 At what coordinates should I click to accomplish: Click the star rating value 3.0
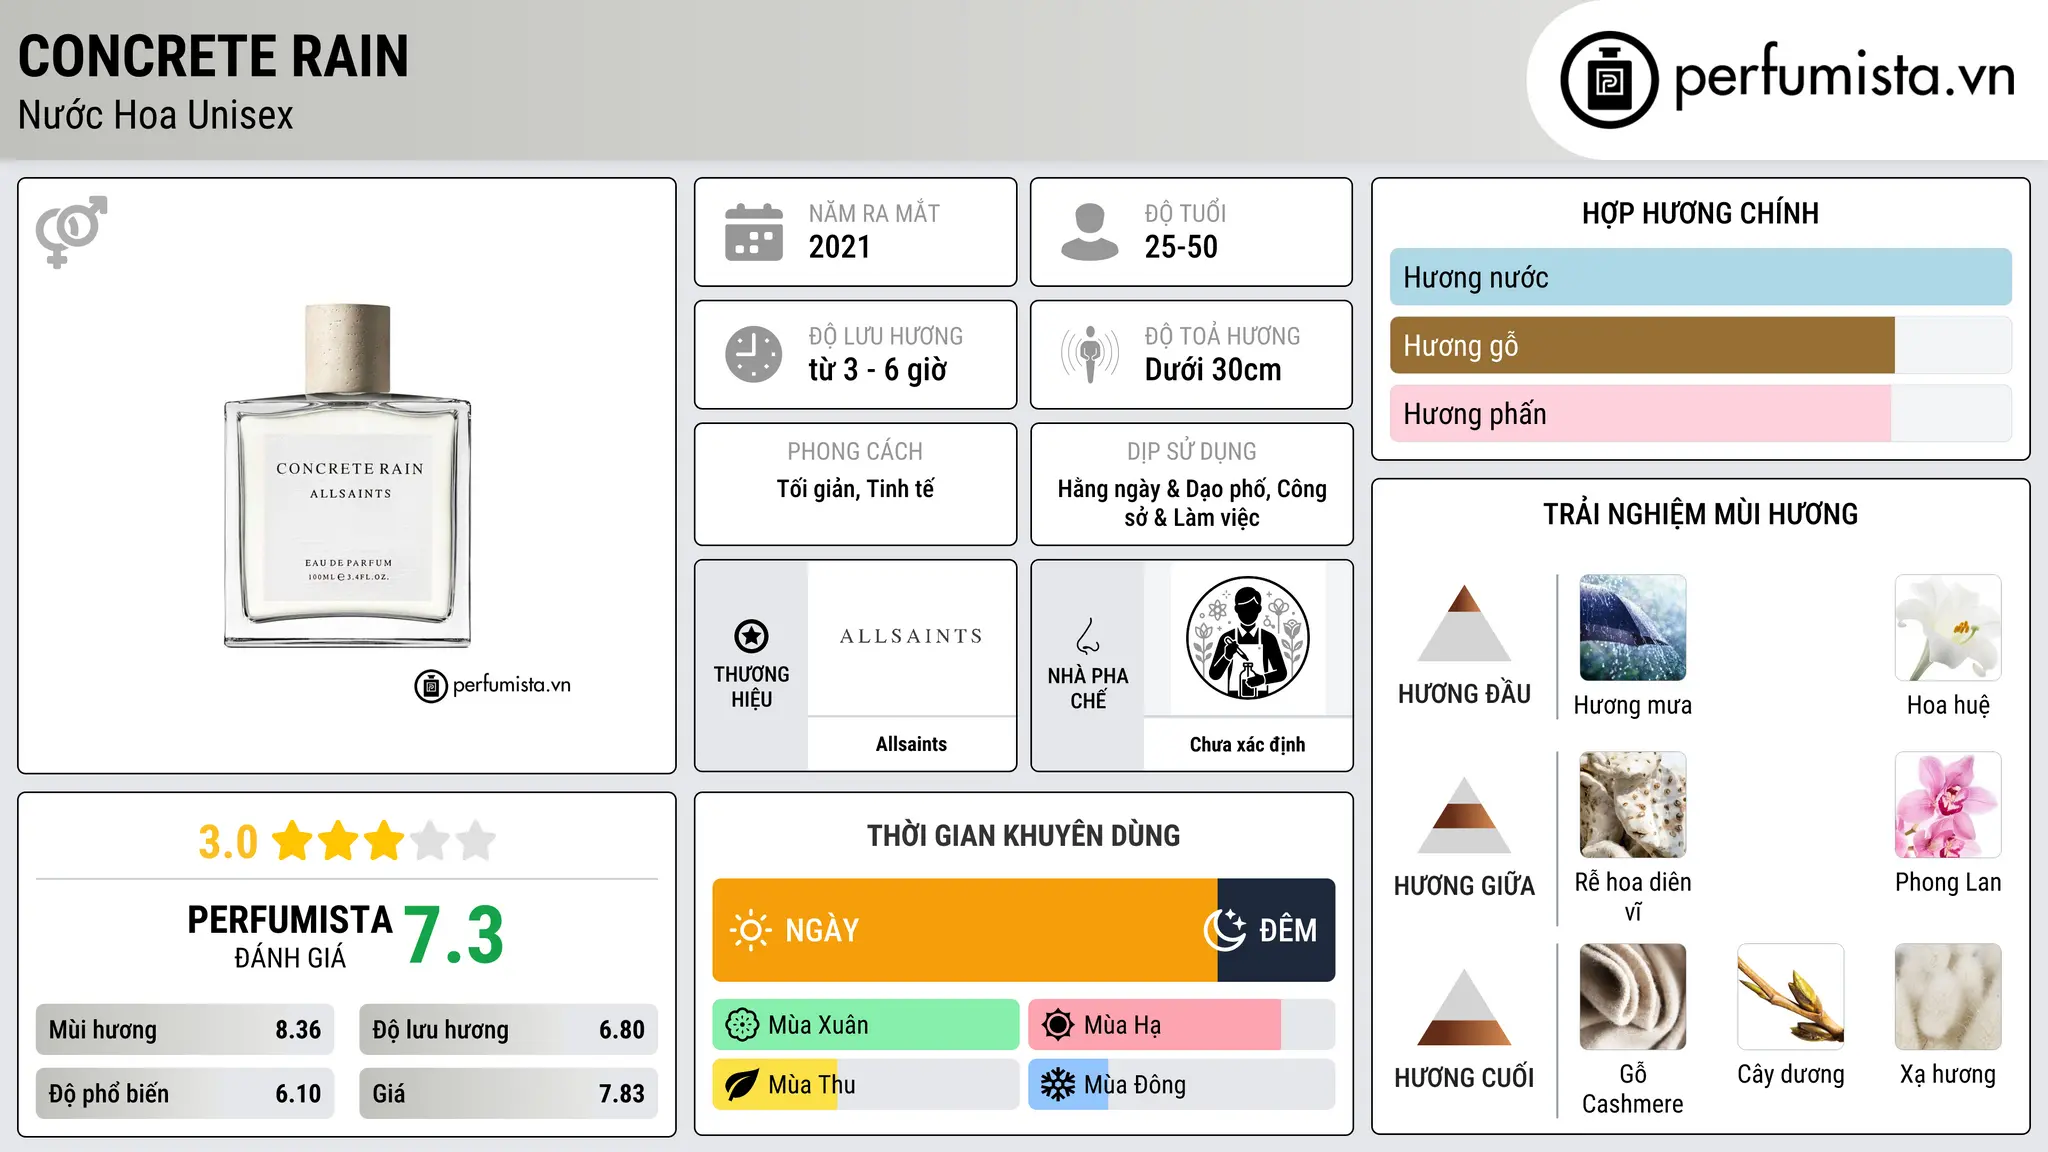(x=228, y=842)
